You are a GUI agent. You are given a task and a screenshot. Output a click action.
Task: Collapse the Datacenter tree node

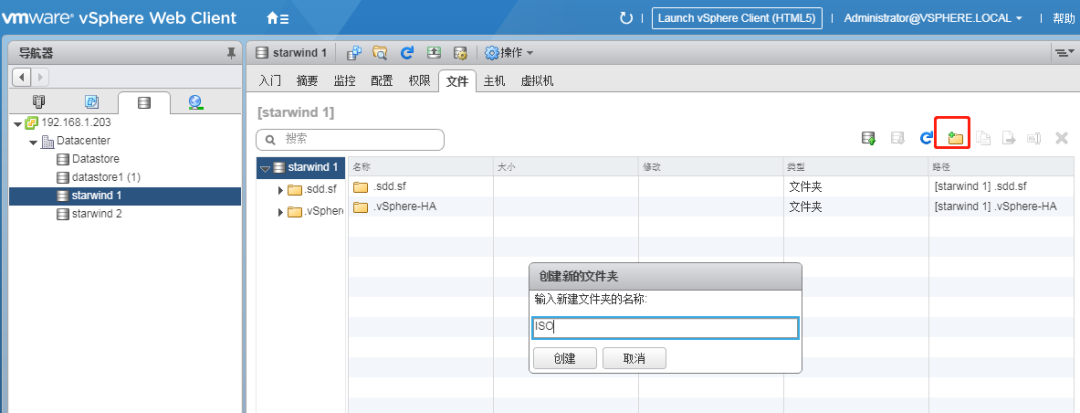[x=33, y=142]
